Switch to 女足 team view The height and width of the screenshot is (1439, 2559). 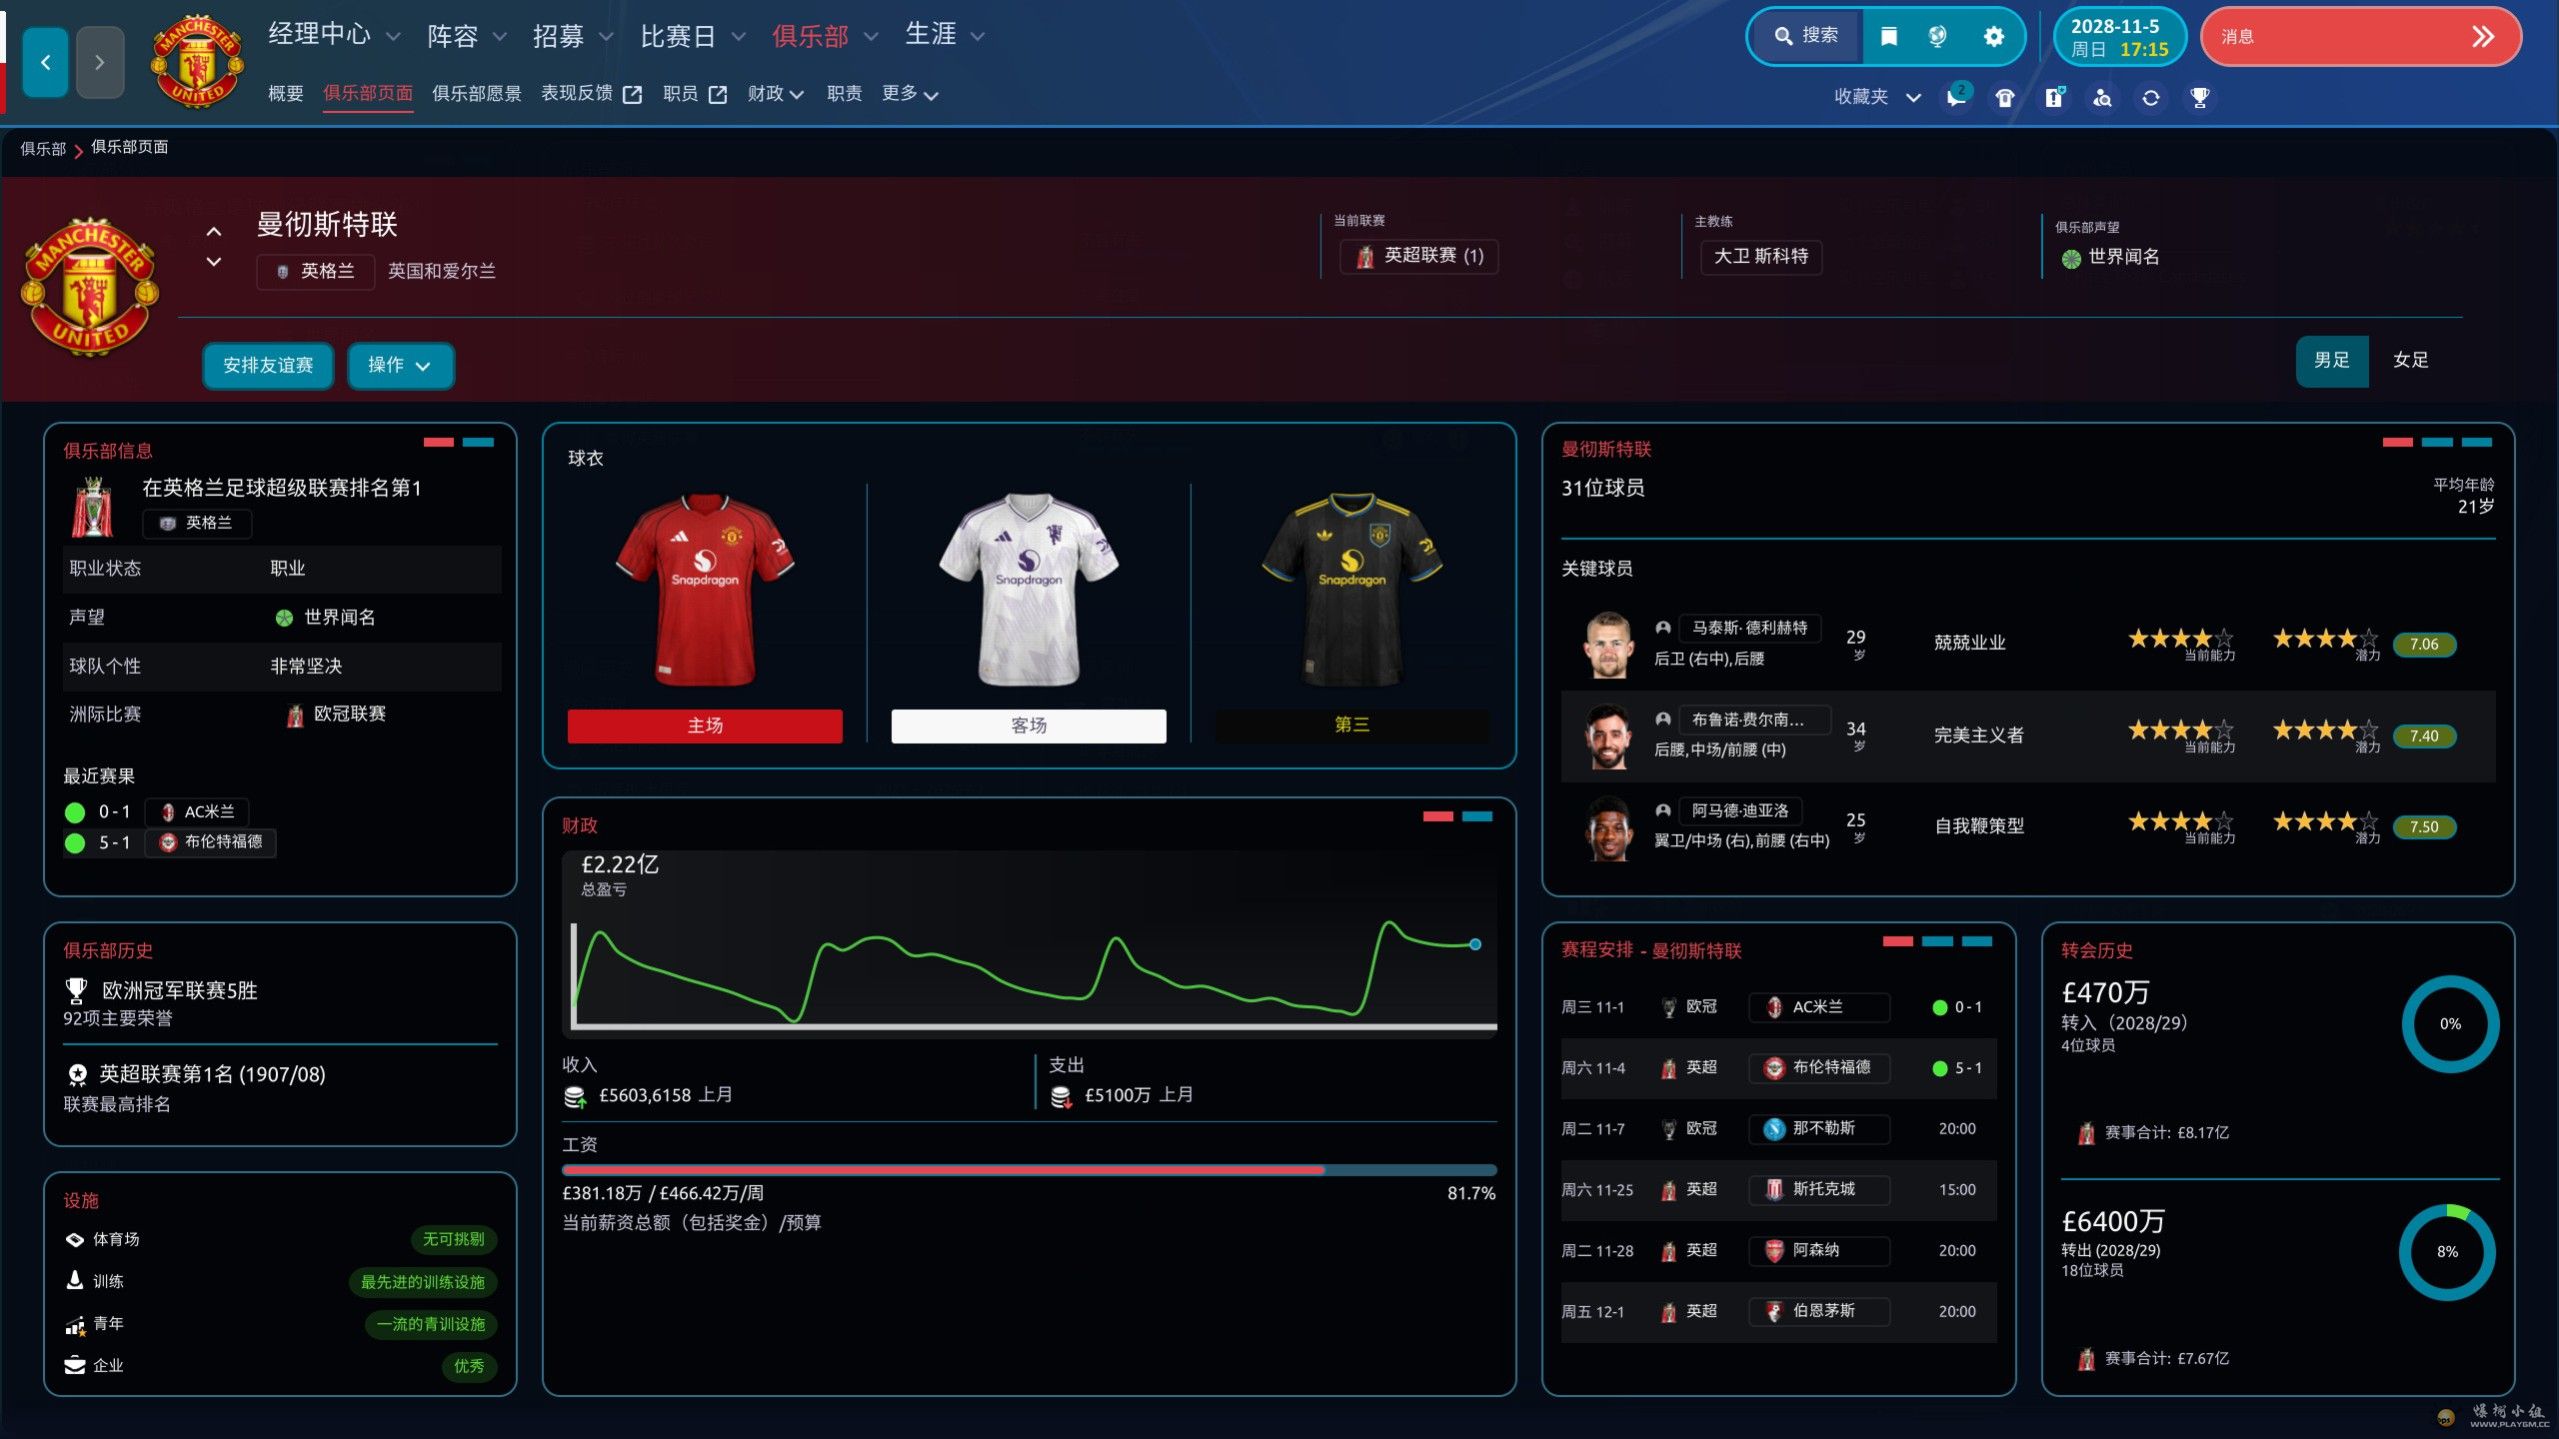[2411, 360]
